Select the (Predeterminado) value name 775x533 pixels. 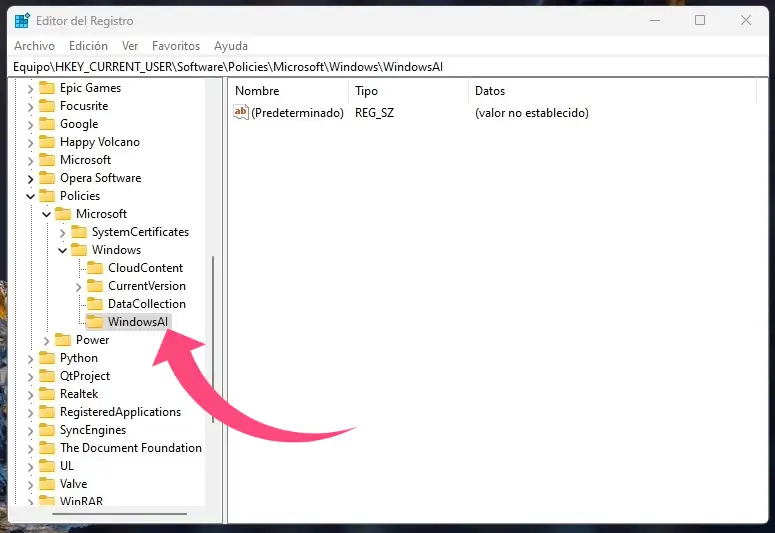click(x=297, y=113)
